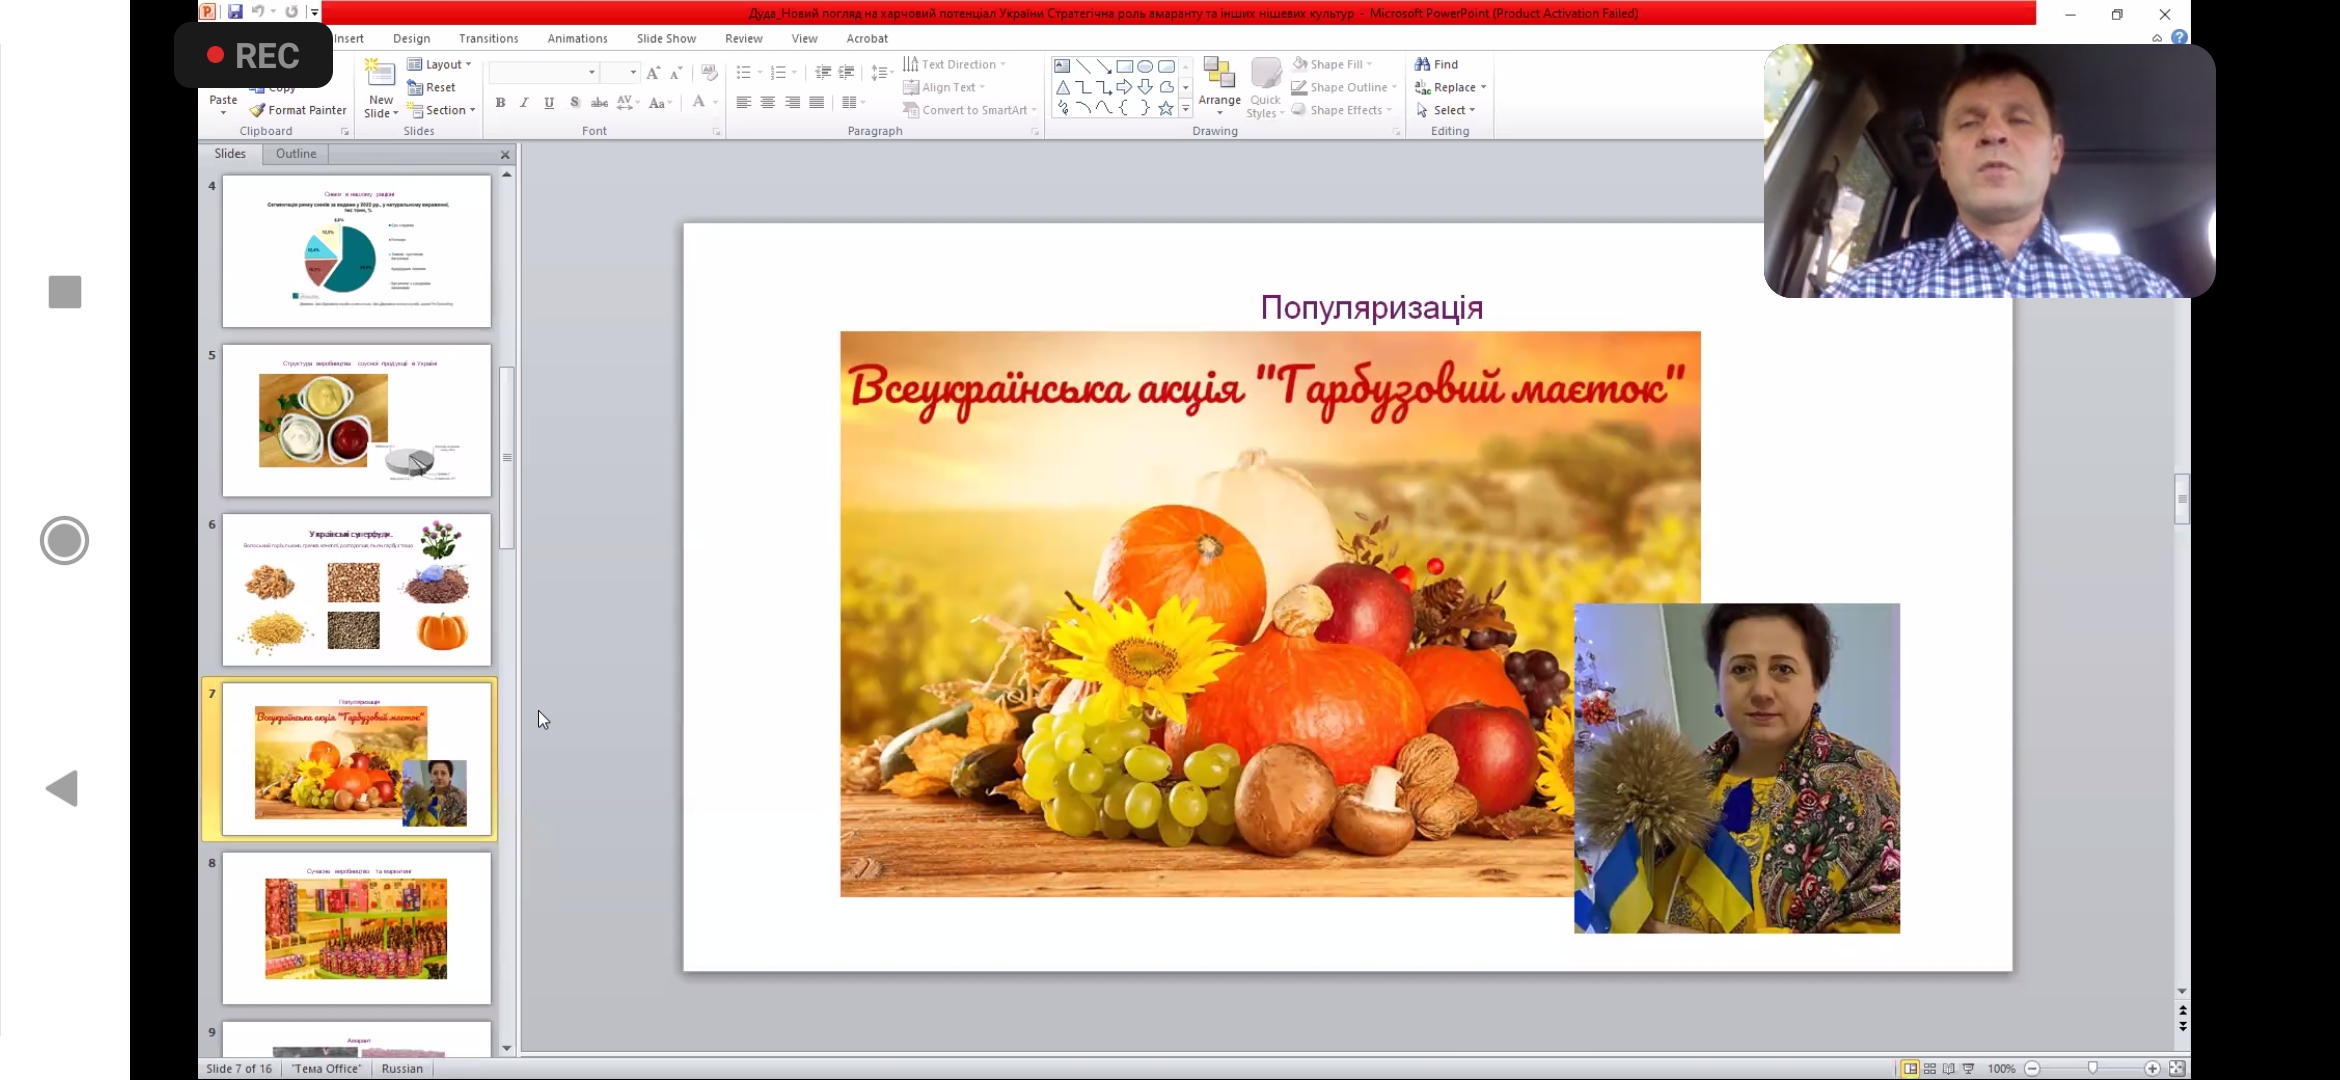Screen dimensions: 2340x1080
Task: Open the Acrobat ribbon tab
Action: pos(867,38)
